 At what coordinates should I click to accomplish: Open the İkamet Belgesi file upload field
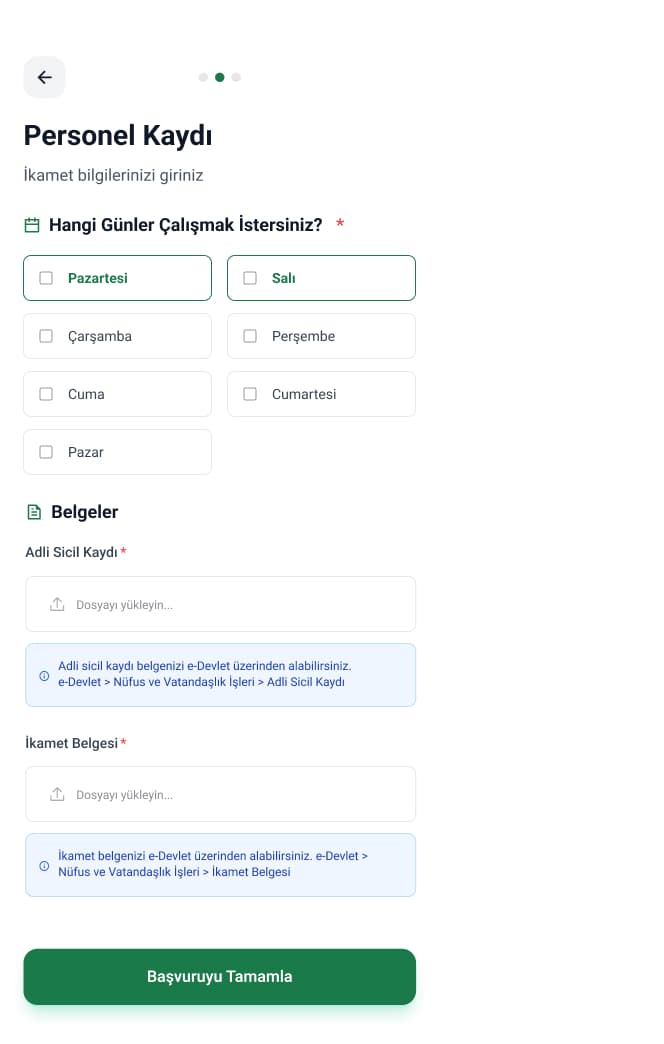[x=220, y=794]
